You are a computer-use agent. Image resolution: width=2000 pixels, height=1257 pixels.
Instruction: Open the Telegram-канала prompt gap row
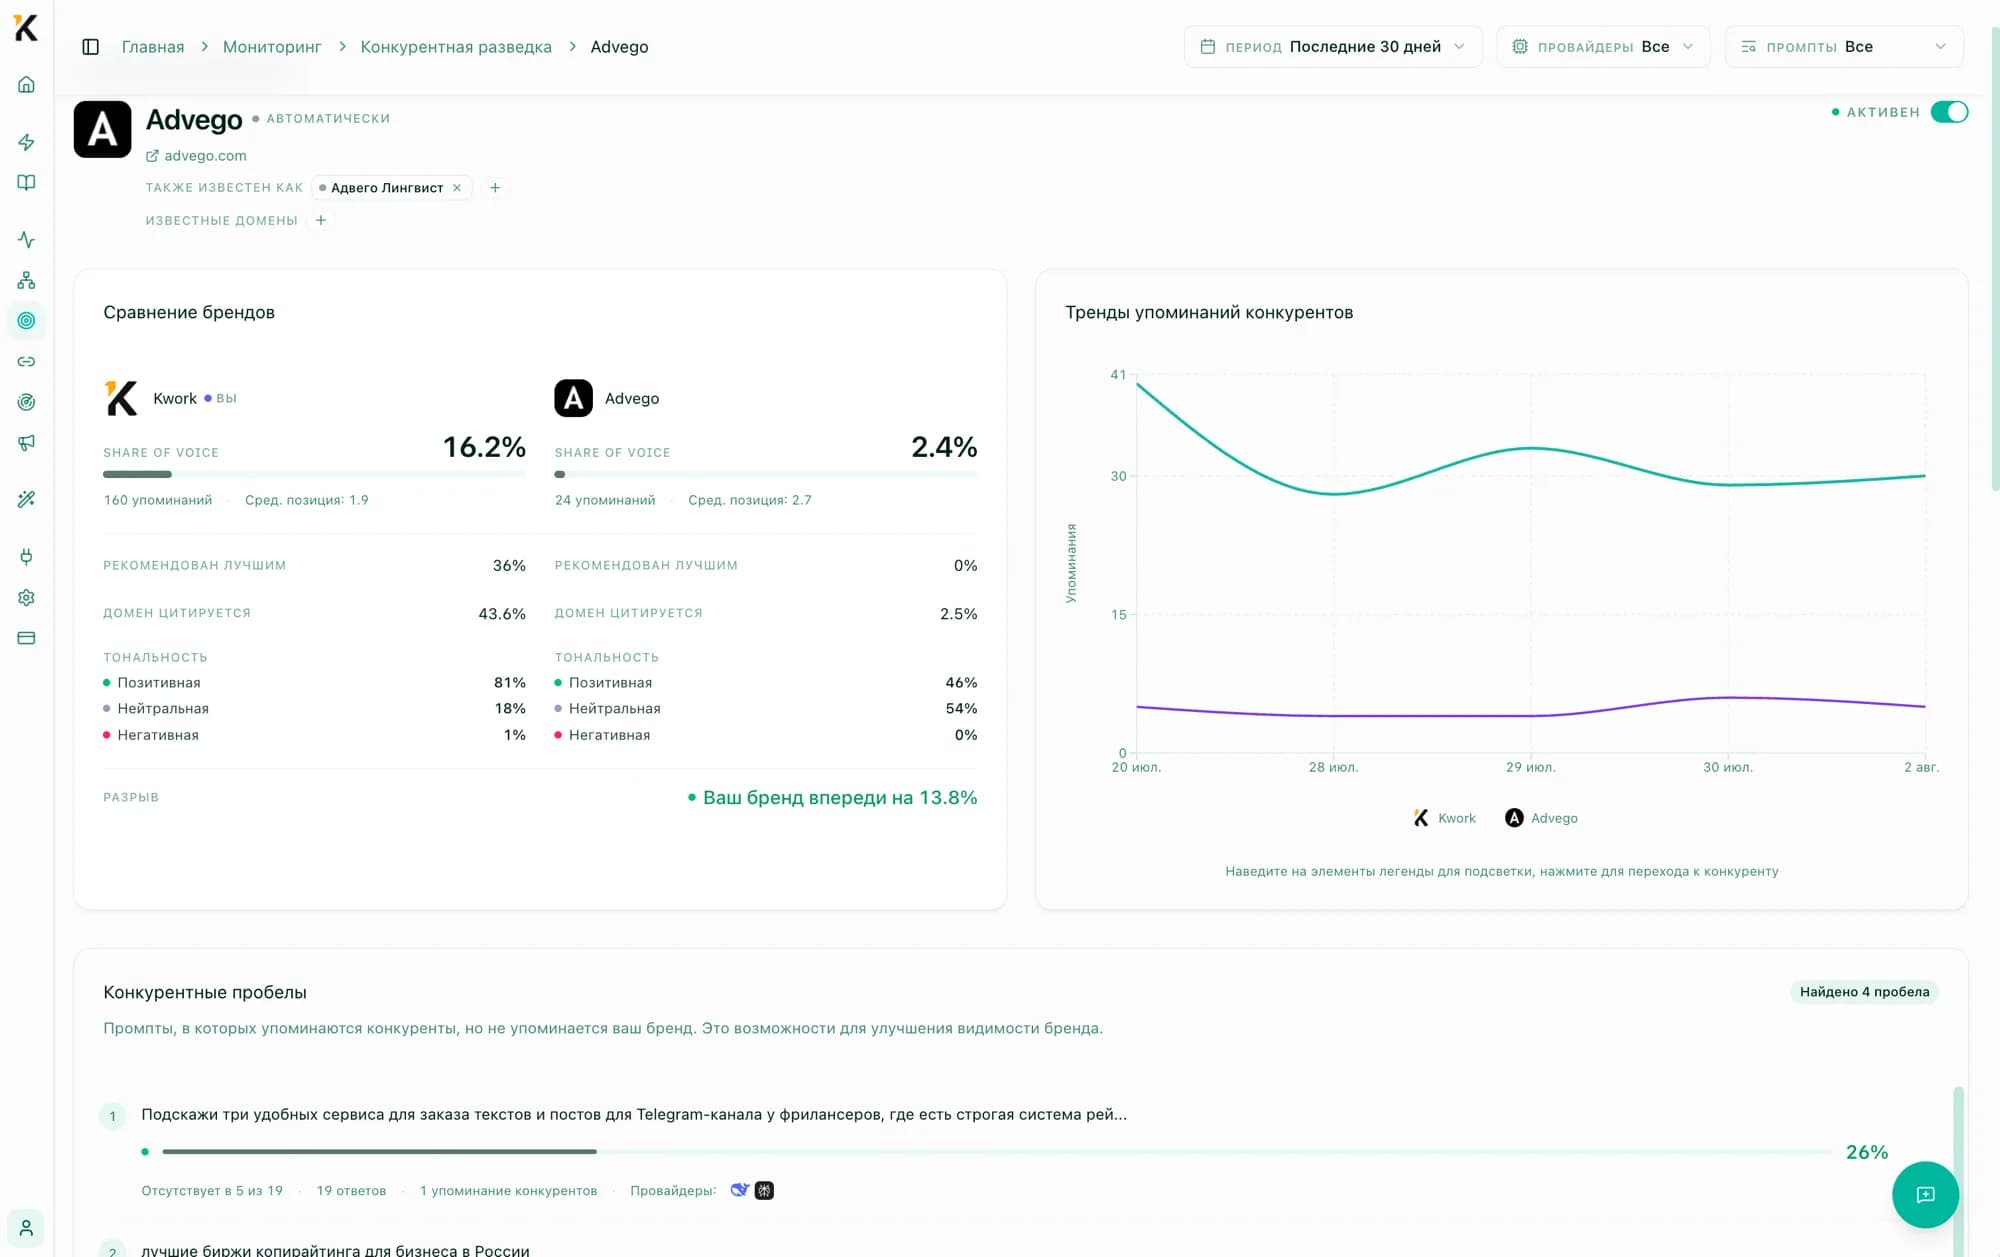point(634,1114)
